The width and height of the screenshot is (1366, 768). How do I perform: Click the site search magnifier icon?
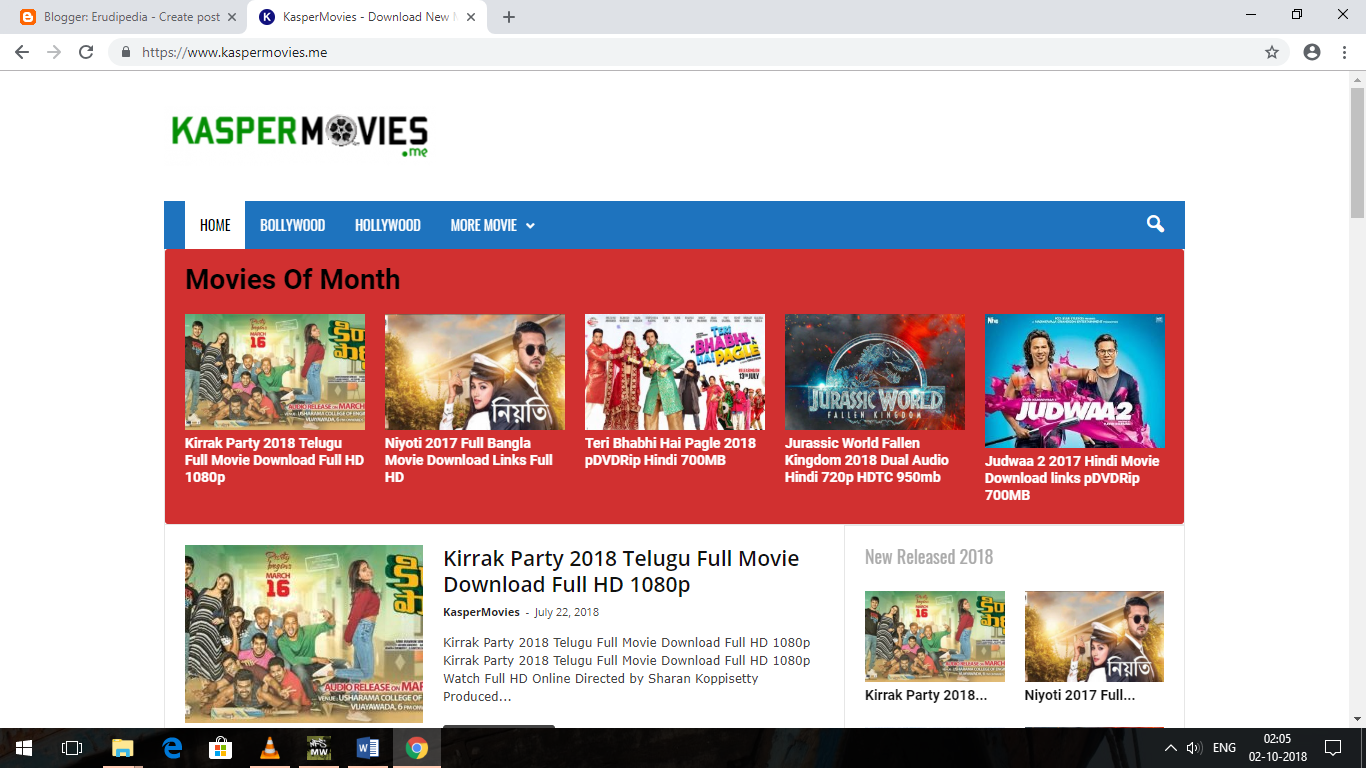1155,224
